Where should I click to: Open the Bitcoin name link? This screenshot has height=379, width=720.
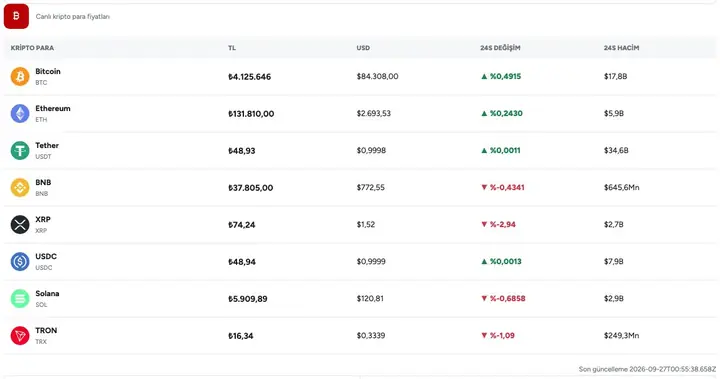(x=48, y=71)
